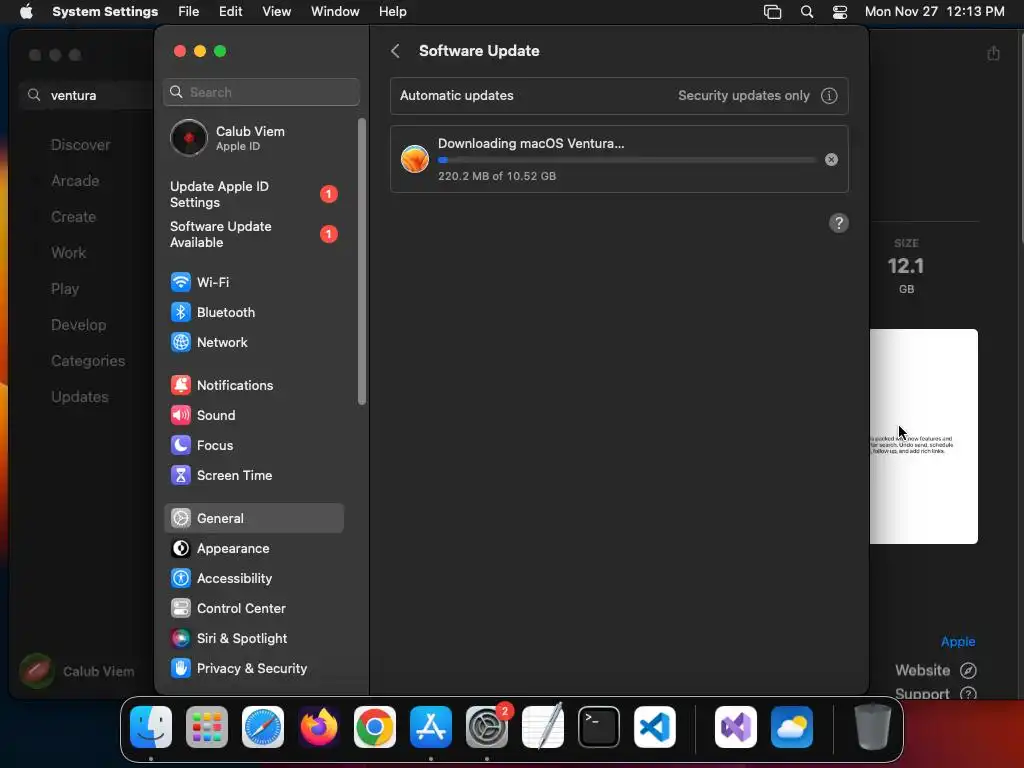This screenshot has height=768, width=1024.
Task: Open the Trash in the Dock
Action: (x=872, y=727)
